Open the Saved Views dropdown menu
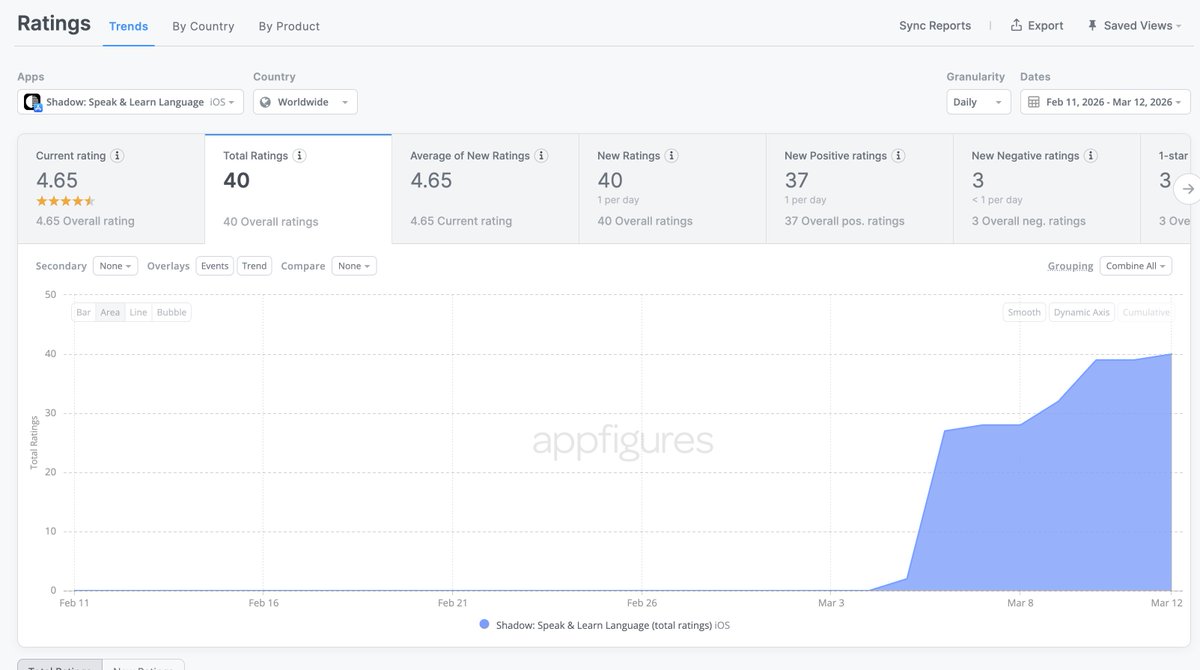Viewport: 1200px width, 670px height. pyautogui.click(x=1135, y=26)
